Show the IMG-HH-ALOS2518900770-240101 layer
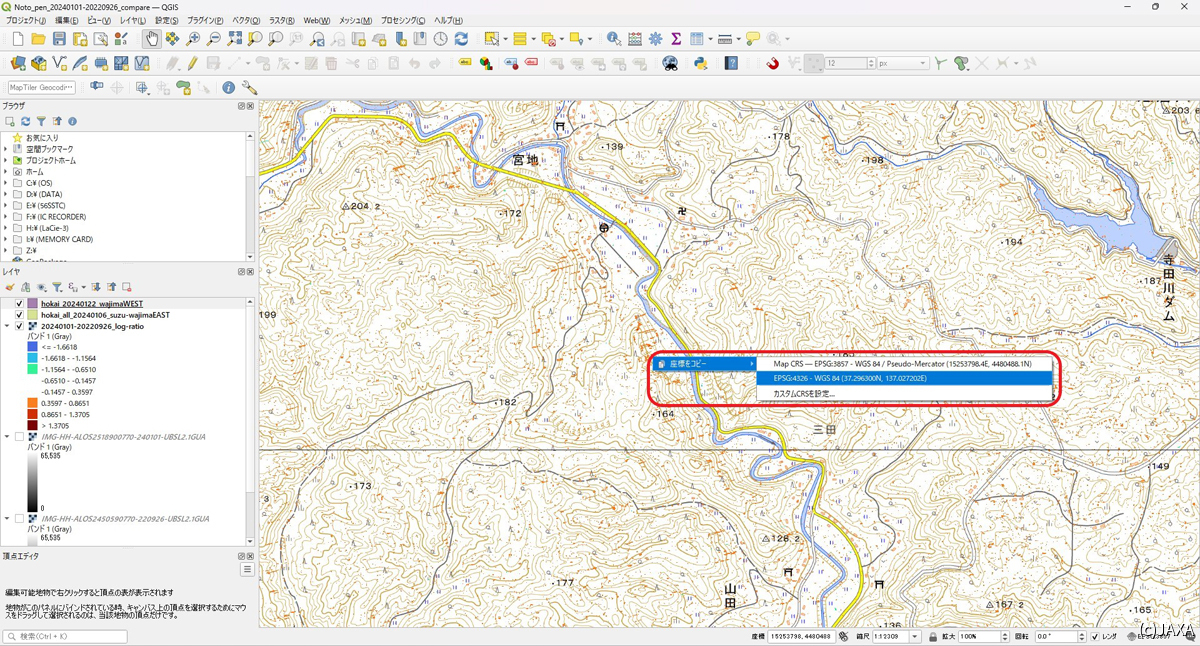 tap(19, 437)
